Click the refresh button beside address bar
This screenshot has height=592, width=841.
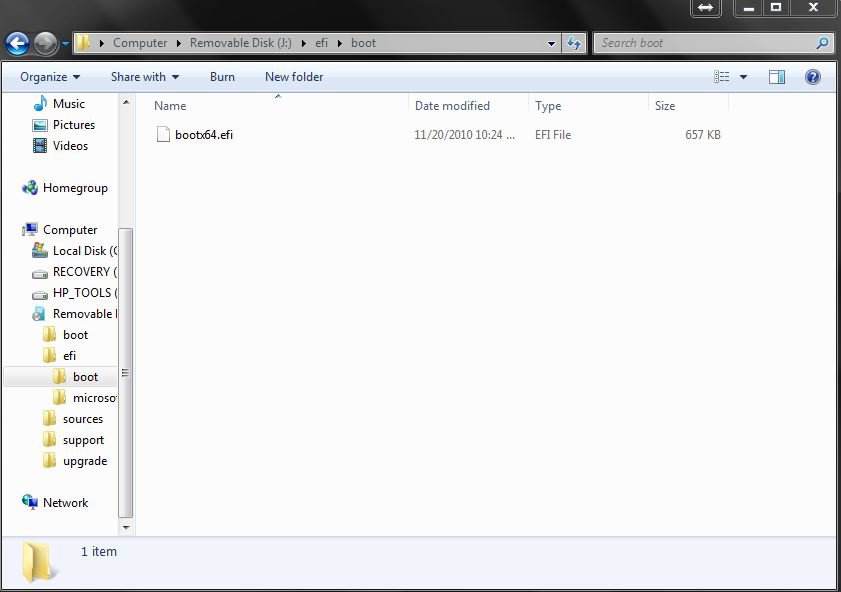[574, 43]
